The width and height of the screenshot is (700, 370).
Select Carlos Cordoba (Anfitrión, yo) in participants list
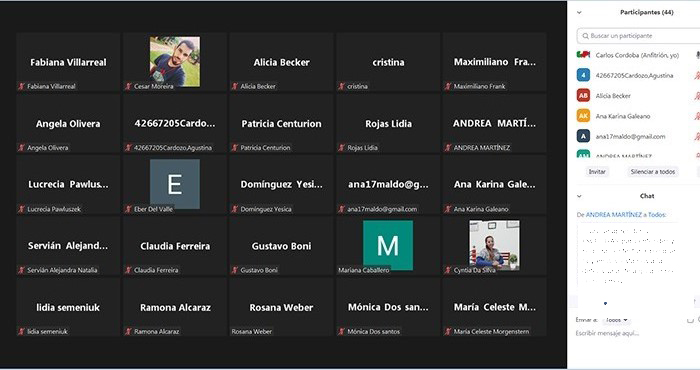[x=638, y=55]
